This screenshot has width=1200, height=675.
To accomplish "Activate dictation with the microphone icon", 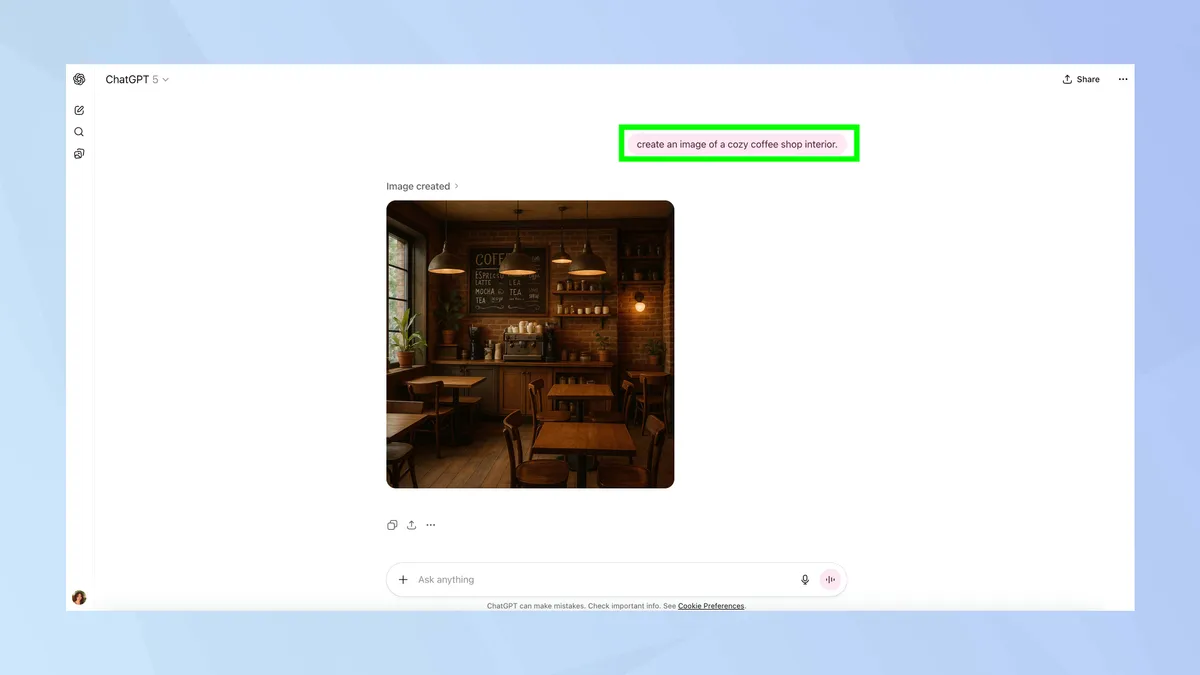I will point(804,579).
